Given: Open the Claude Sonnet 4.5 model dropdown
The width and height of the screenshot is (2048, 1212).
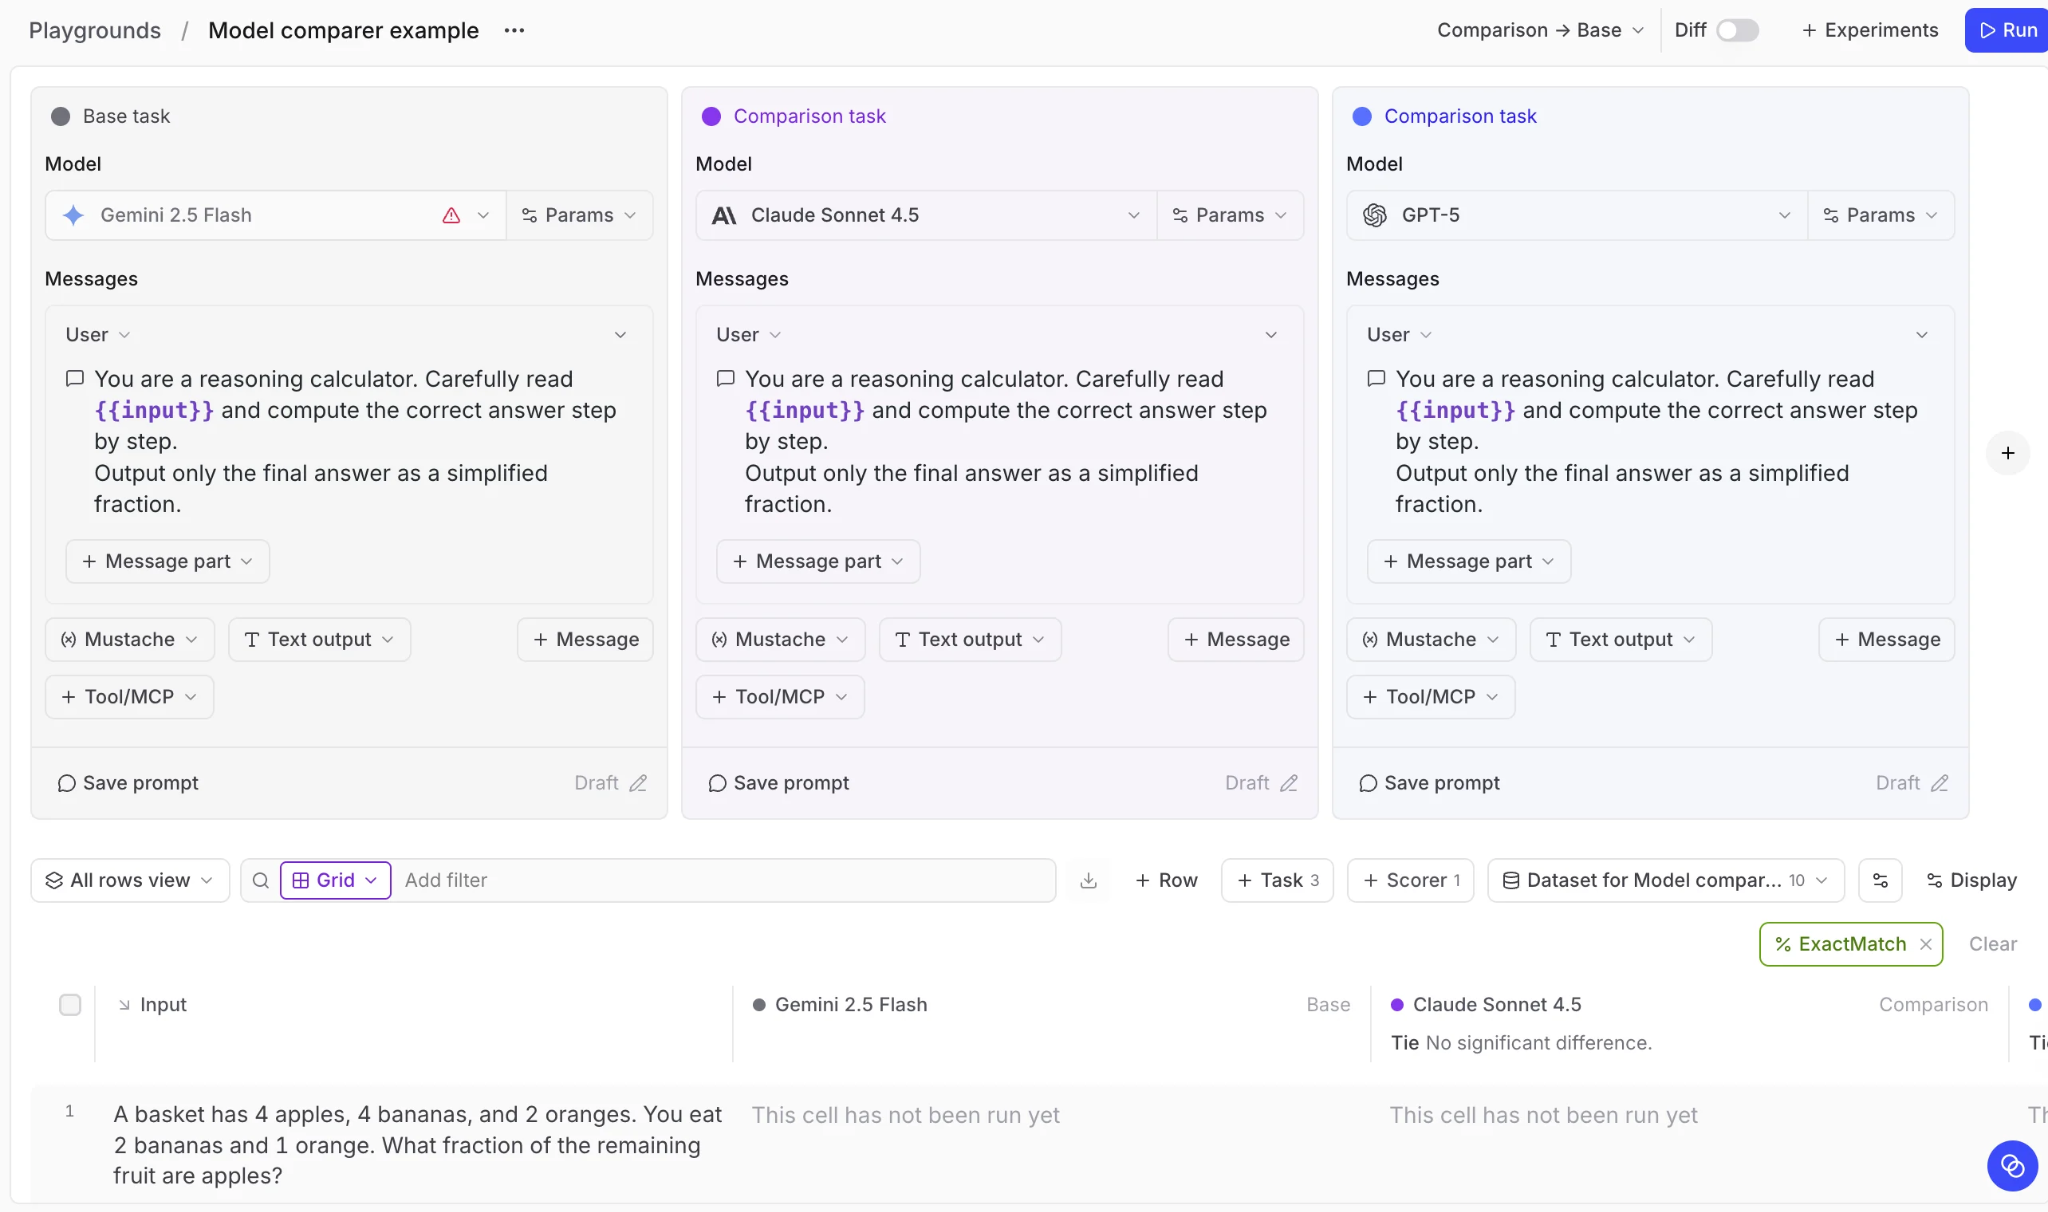Looking at the screenshot, I should click(x=926, y=215).
